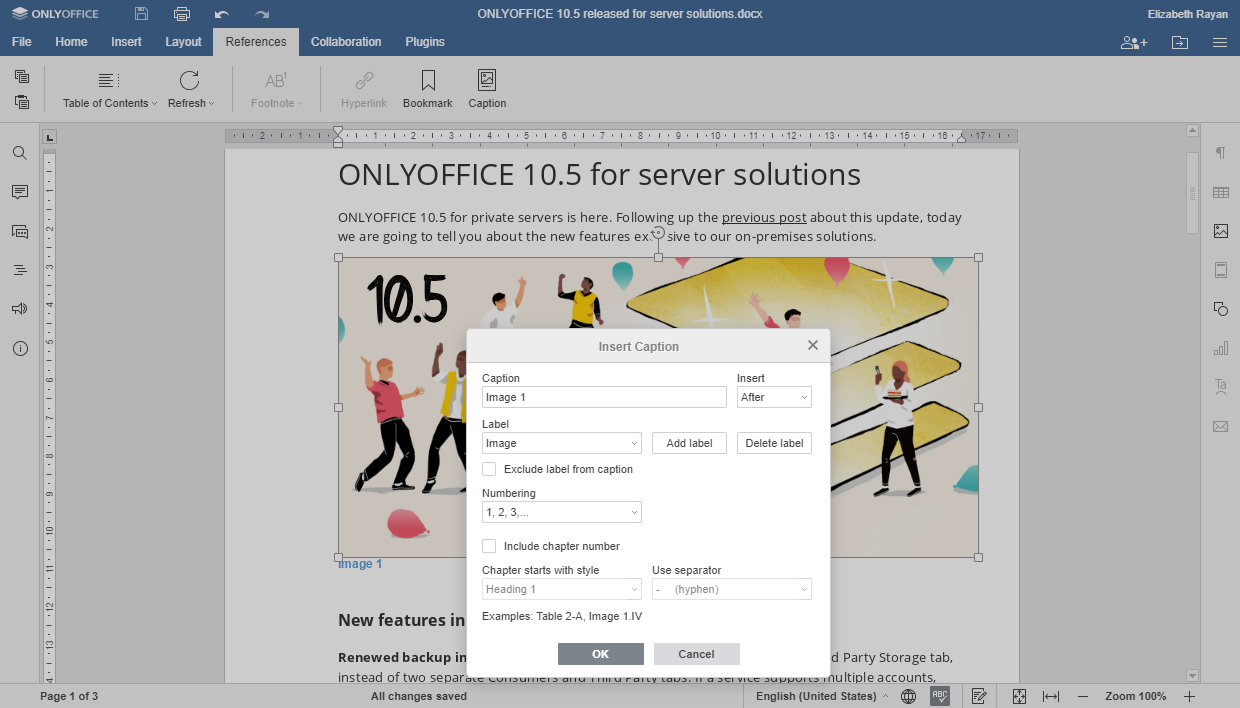Open Image settings in the right sidebar
This screenshot has width=1240, height=708.
tap(1220, 231)
